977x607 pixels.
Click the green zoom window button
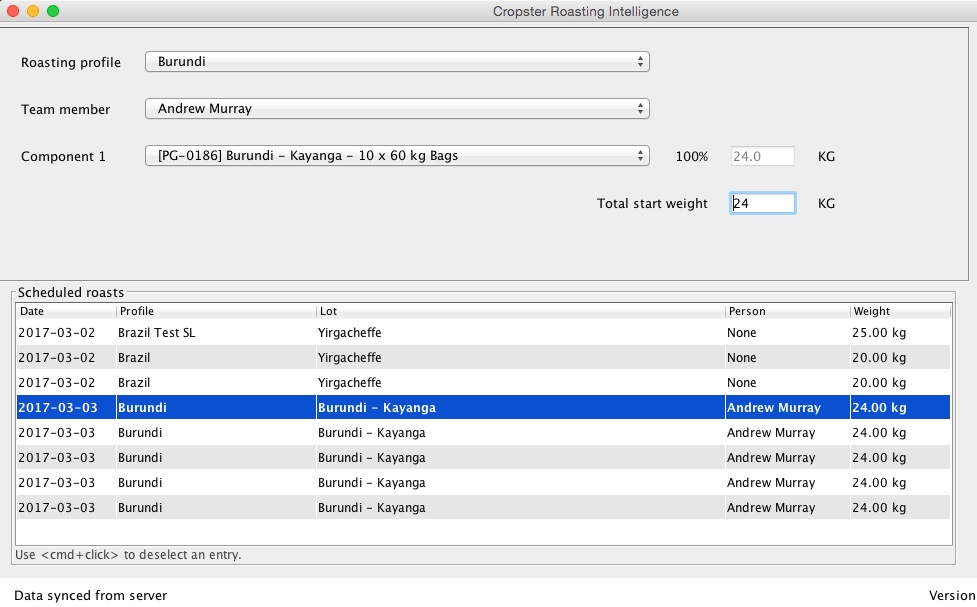[x=53, y=11]
